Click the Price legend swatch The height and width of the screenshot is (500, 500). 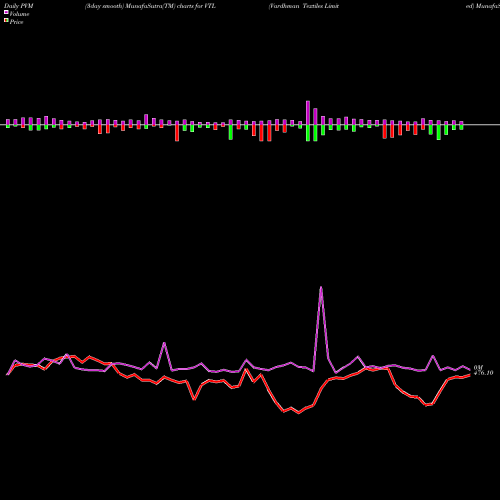pos(6,21)
